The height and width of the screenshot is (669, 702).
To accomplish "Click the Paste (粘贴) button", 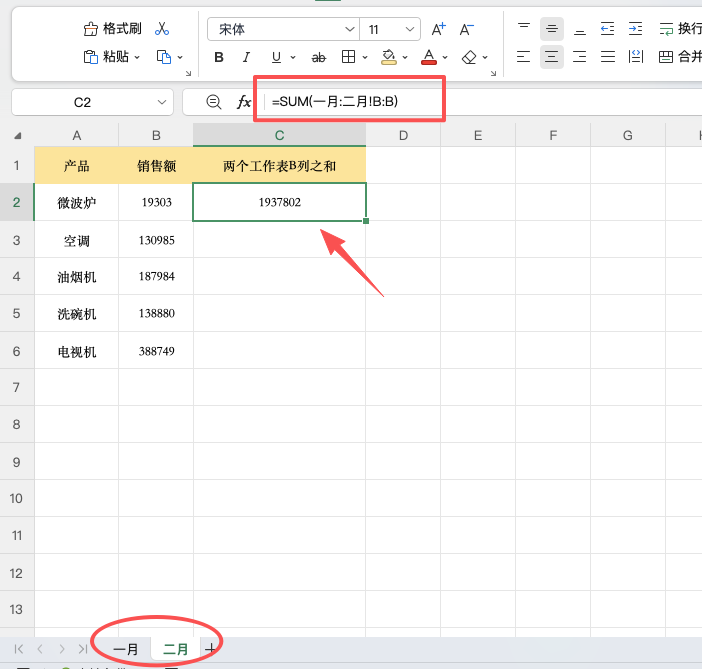I will [x=107, y=57].
